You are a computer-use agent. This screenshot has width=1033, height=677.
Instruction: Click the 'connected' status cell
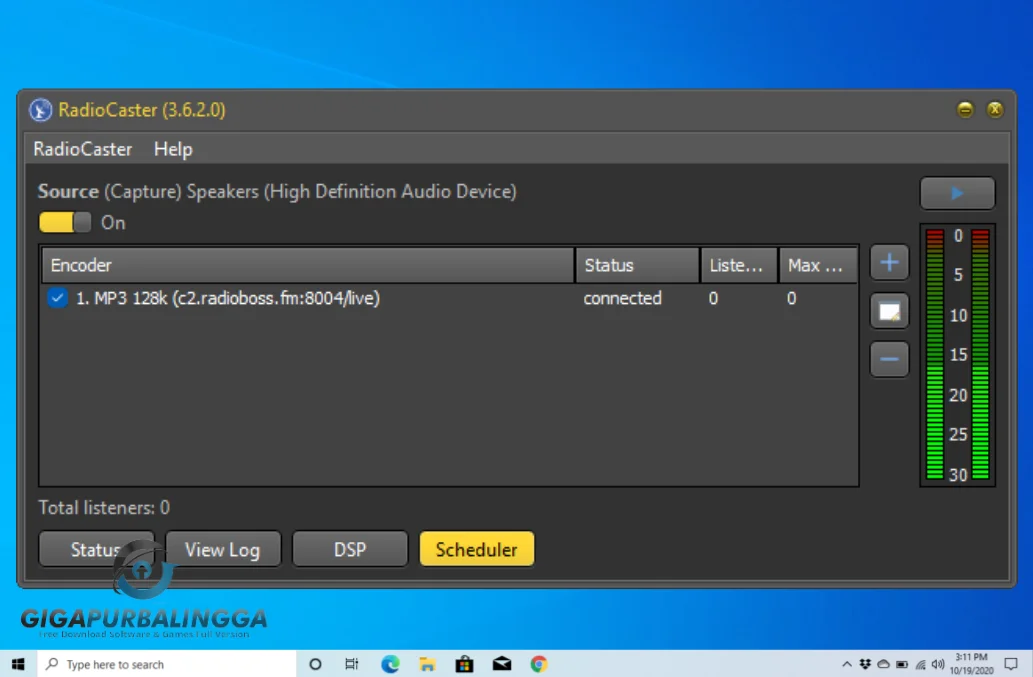(x=622, y=298)
